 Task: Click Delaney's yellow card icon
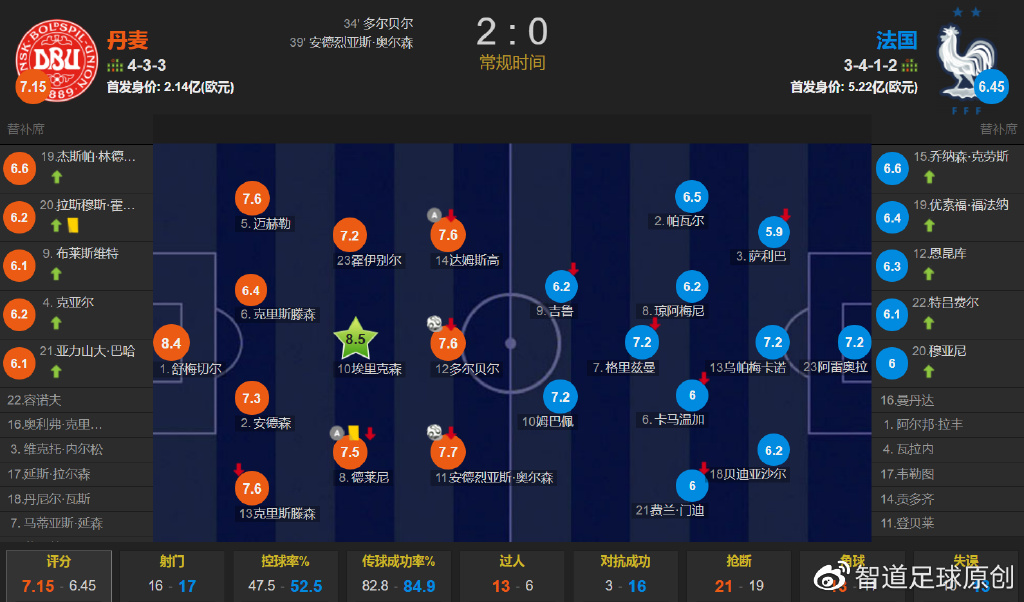(354, 432)
